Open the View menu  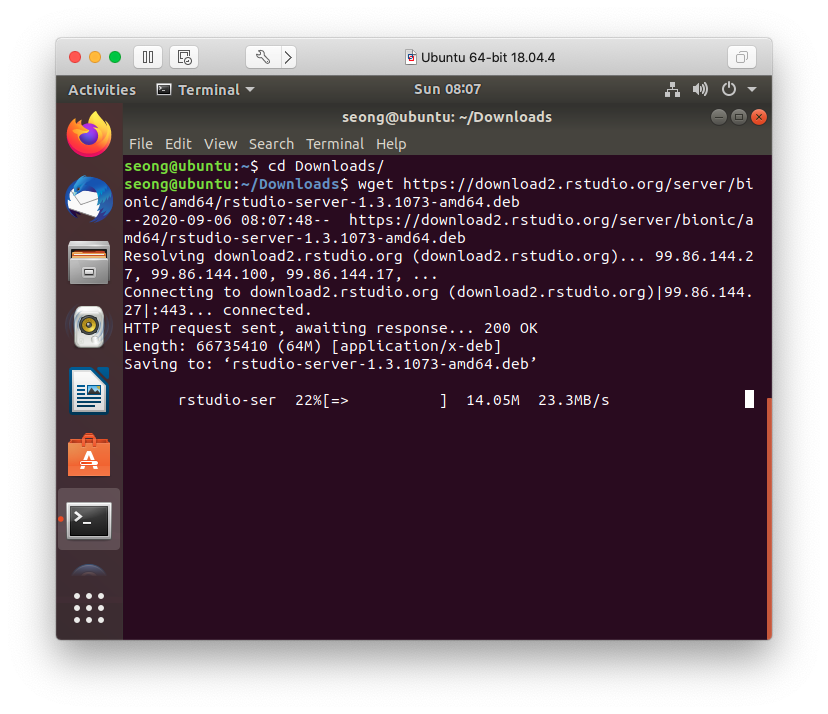click(x=220, y=144)
